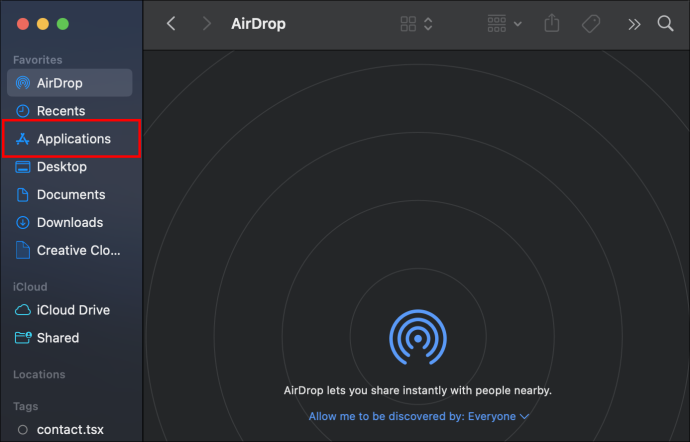Click the Share toolbar icon
This screenshot has width=690, height=442.
click(x=552, y=23)
